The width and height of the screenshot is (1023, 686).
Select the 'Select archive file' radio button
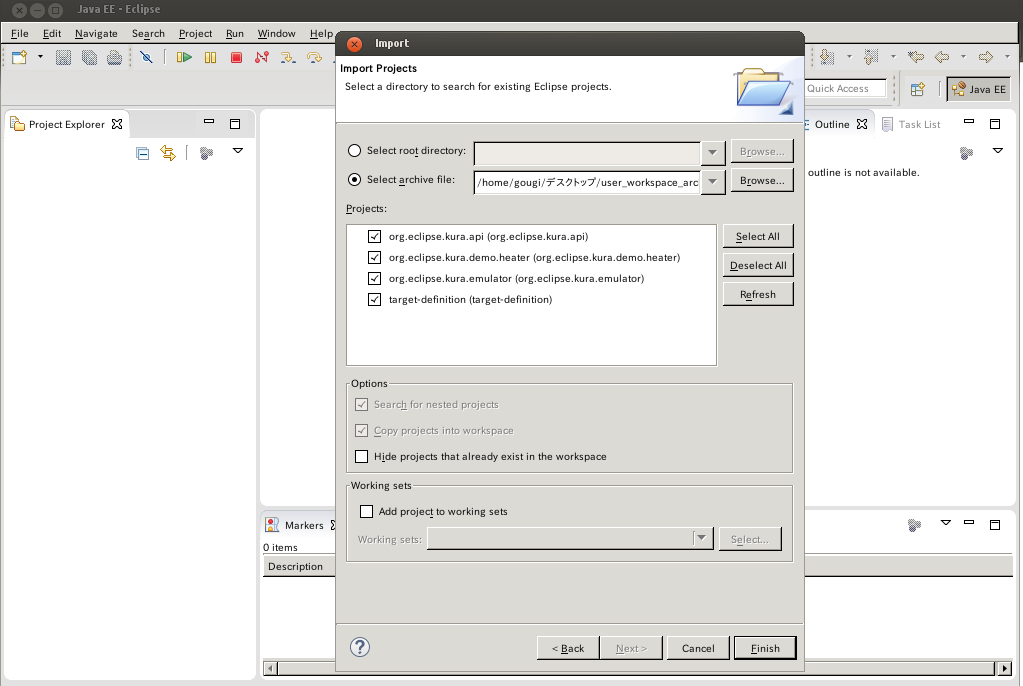pos(354,179)
